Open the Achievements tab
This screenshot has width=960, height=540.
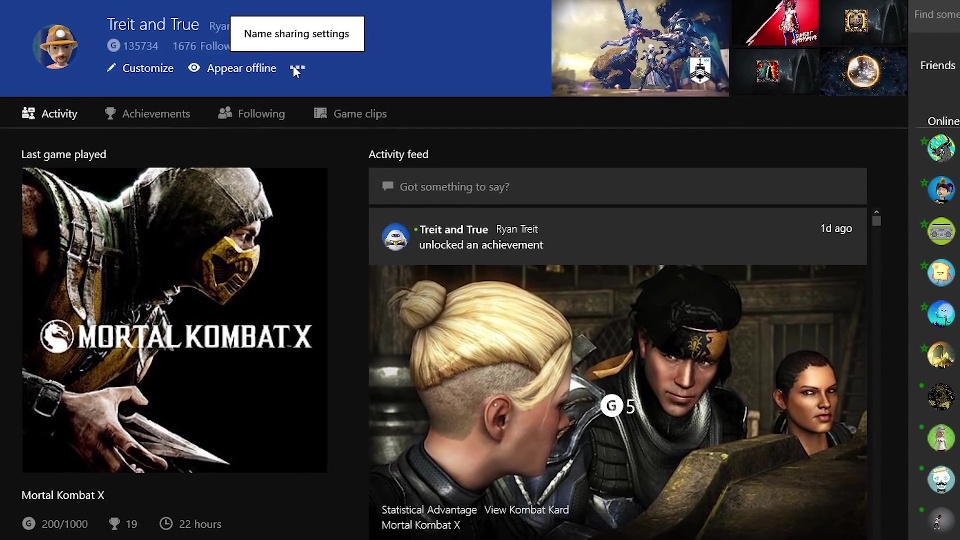(148, 113)
